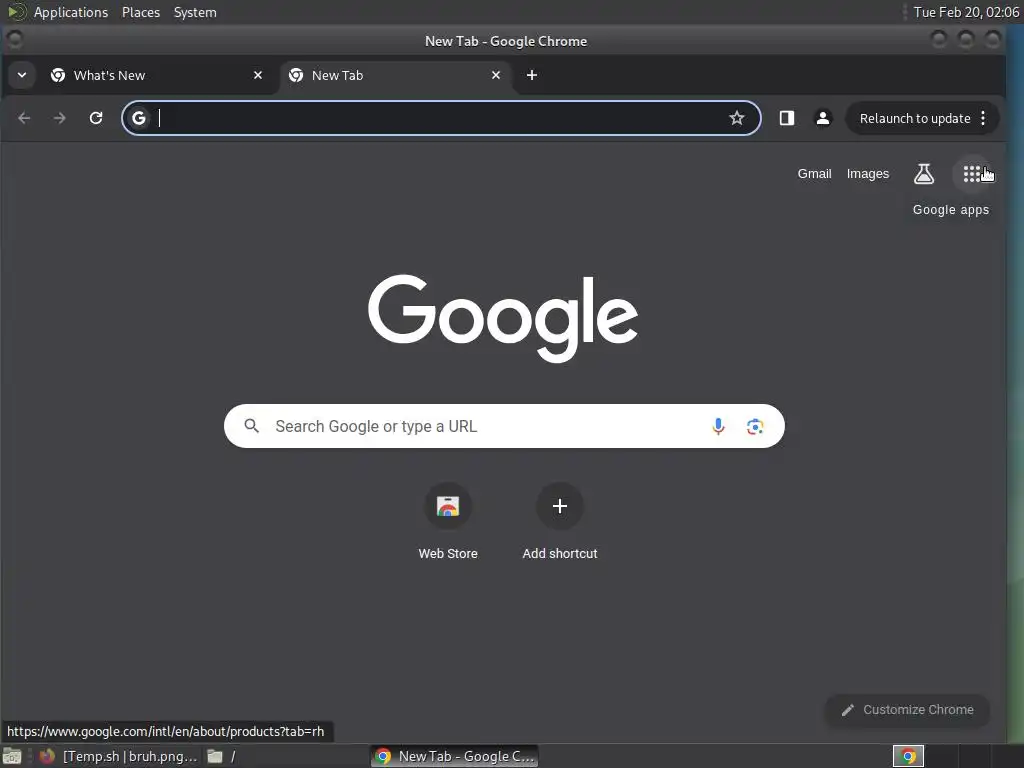Focus the Google search box
Viewport: 1024px width, 768px height.
504,426
